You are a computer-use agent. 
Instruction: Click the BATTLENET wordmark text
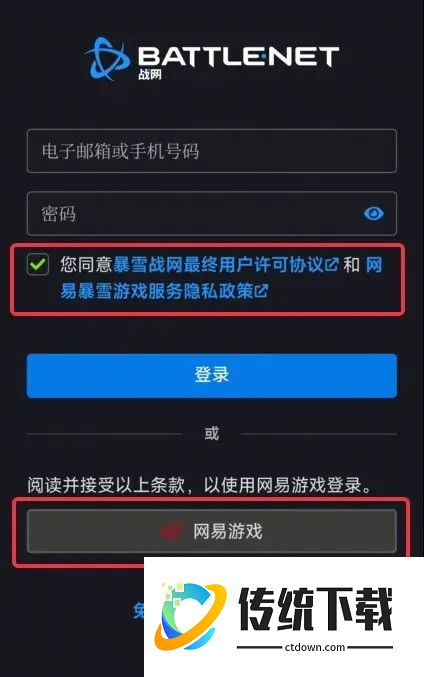[x=238, y=57]
